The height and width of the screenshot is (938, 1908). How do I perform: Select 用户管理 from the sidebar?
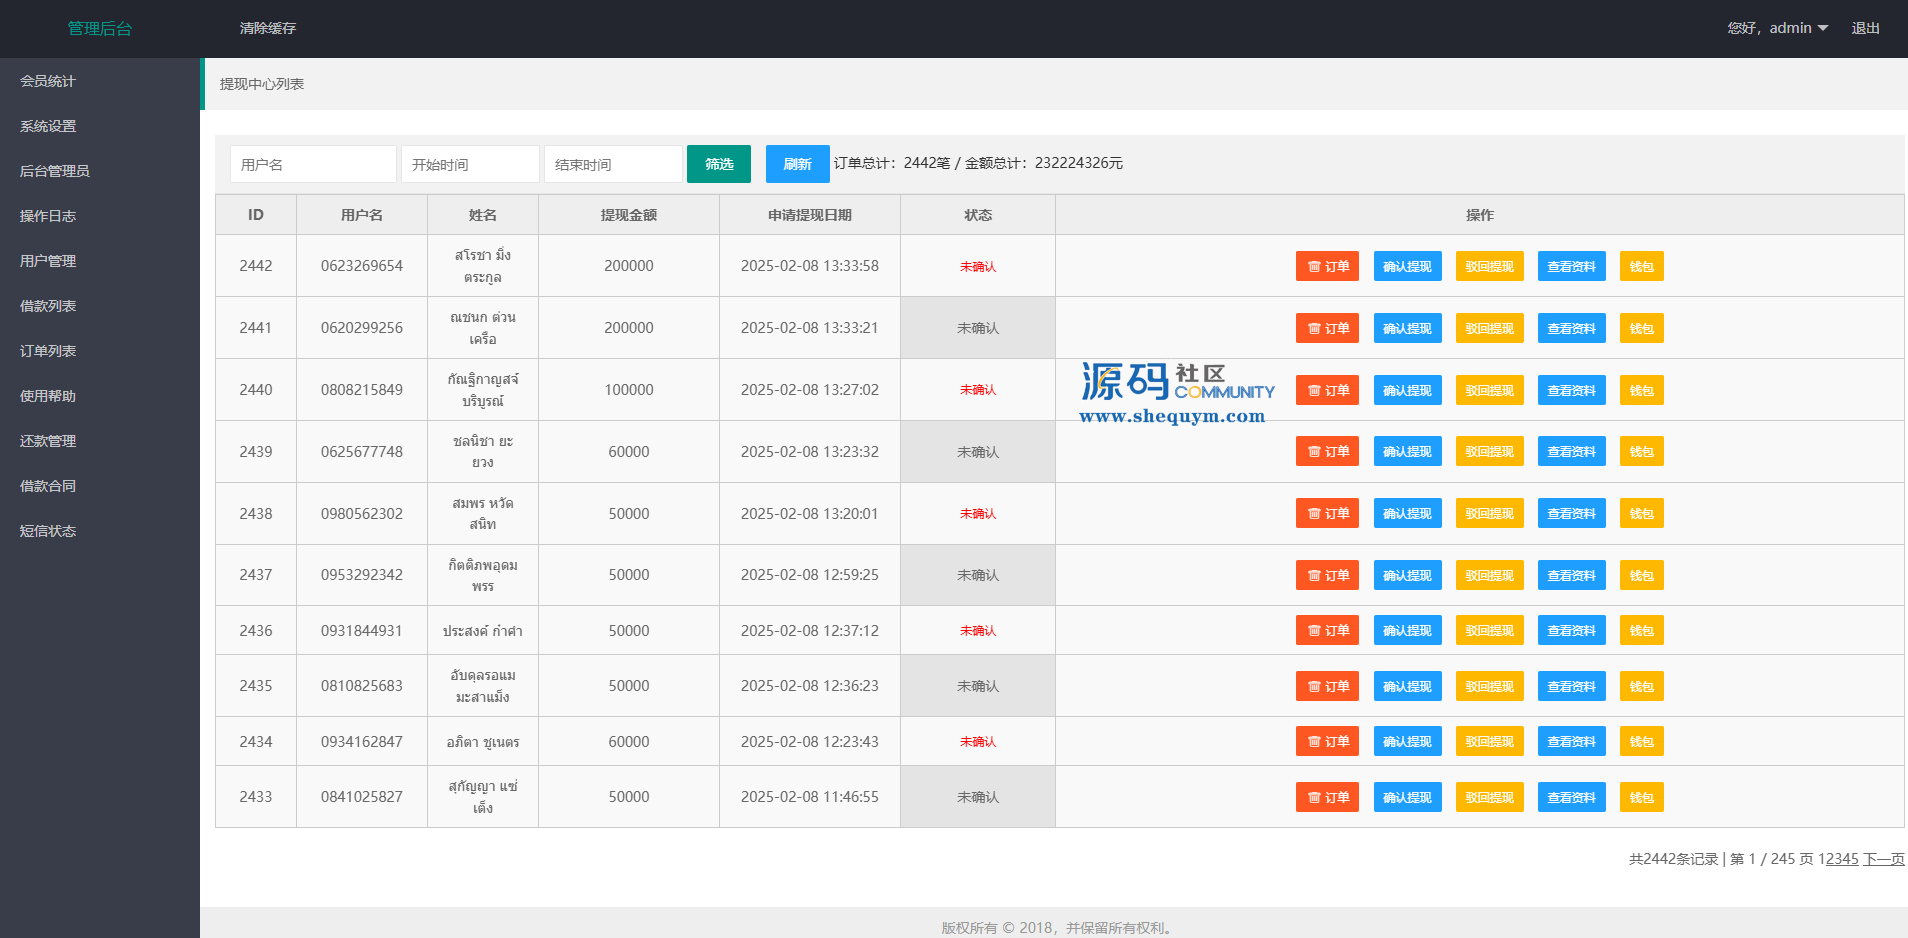click(x=48, y=261)
